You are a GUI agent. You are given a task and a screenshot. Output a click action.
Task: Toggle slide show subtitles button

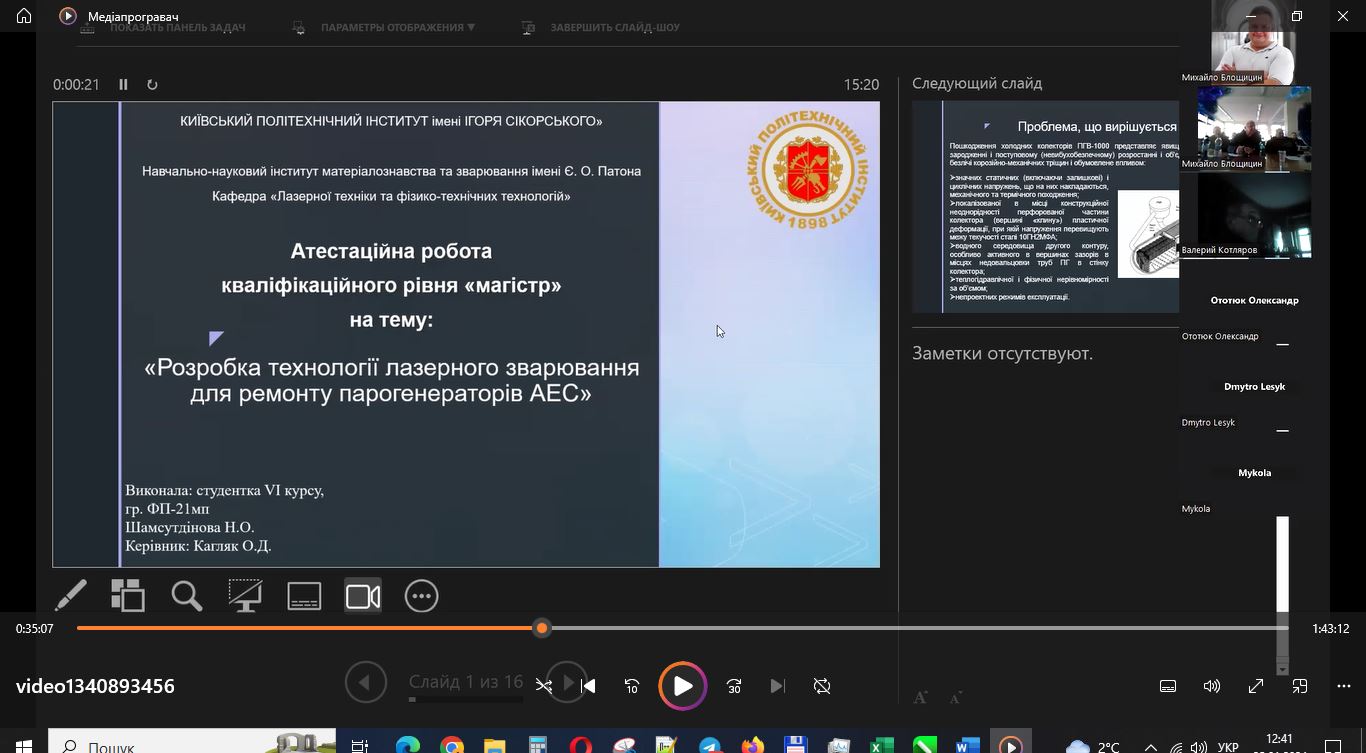(x=304, y=596)
